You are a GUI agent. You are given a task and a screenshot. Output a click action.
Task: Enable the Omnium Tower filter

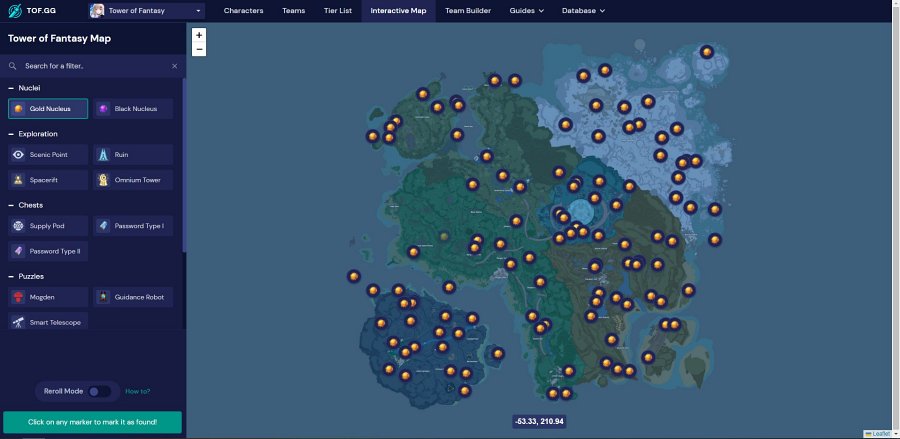pos(133,180)
